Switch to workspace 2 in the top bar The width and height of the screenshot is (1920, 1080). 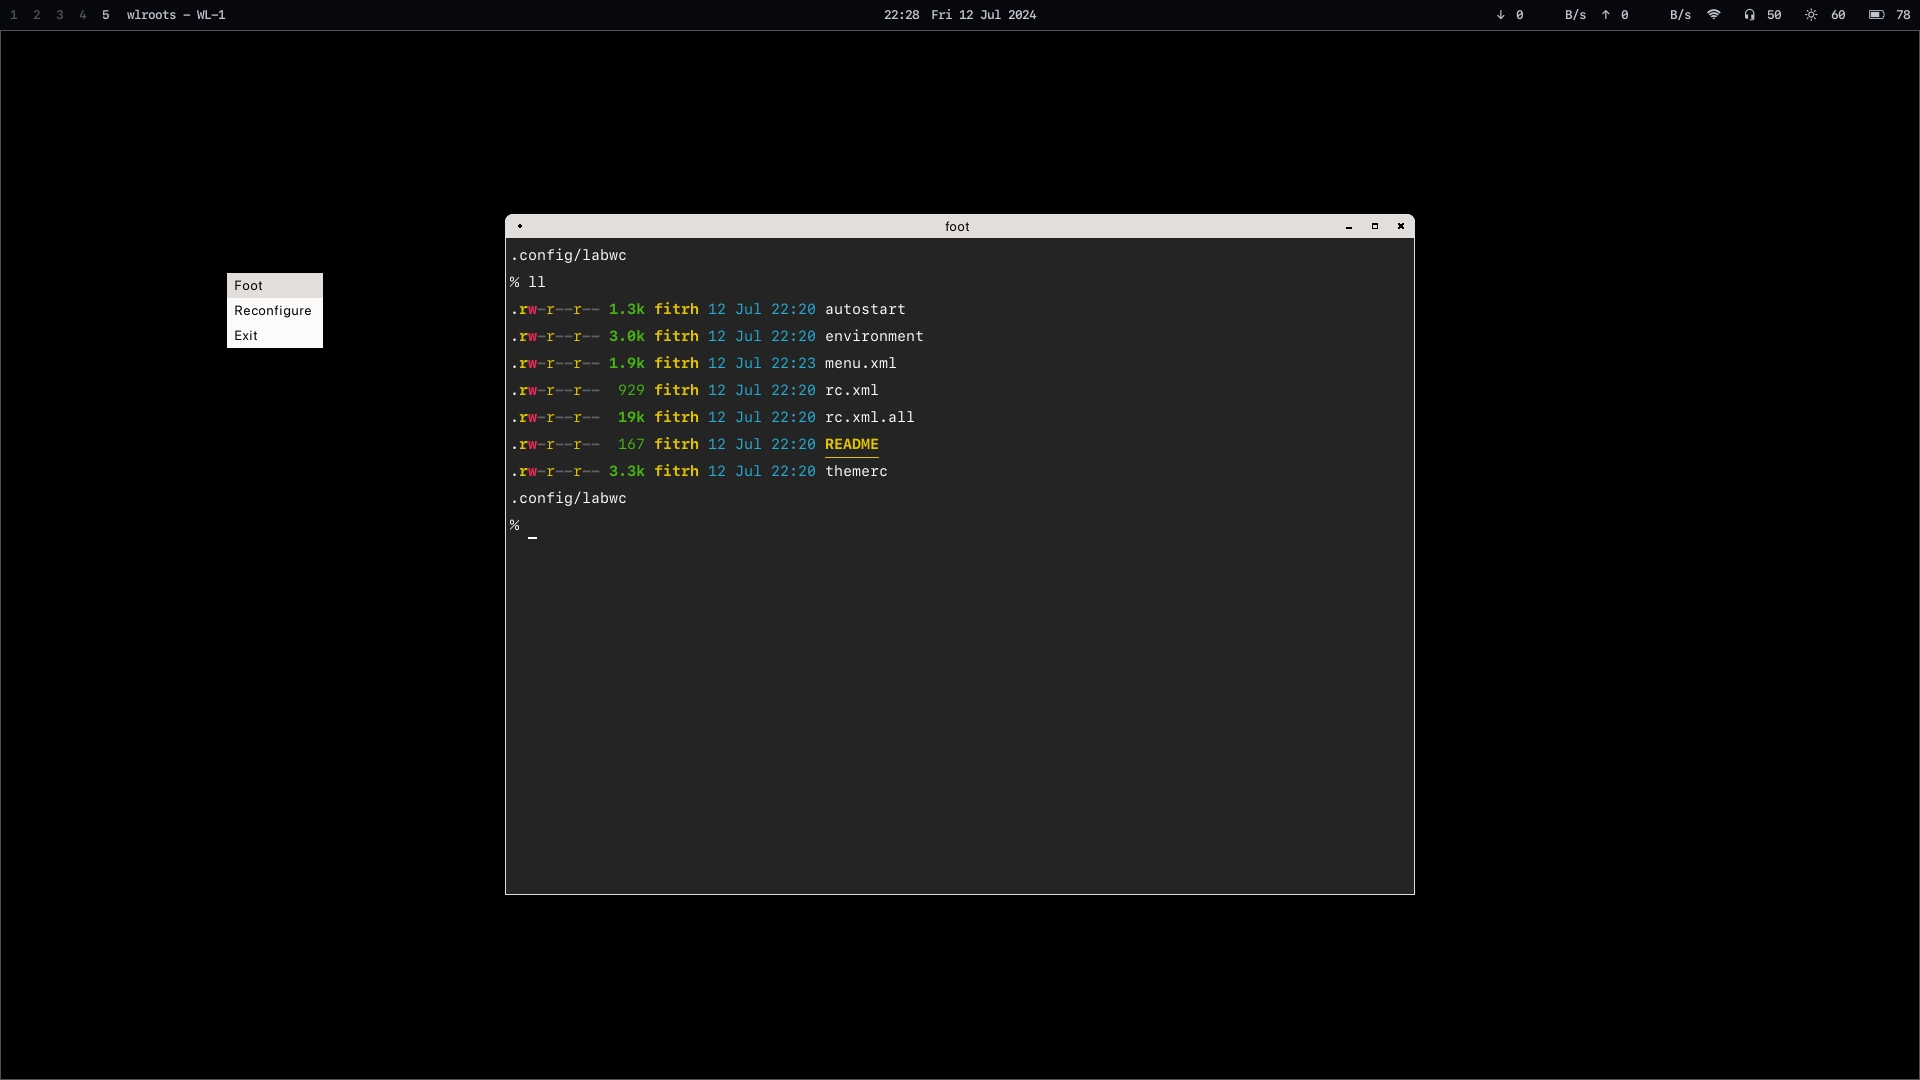tap(37, 15)
